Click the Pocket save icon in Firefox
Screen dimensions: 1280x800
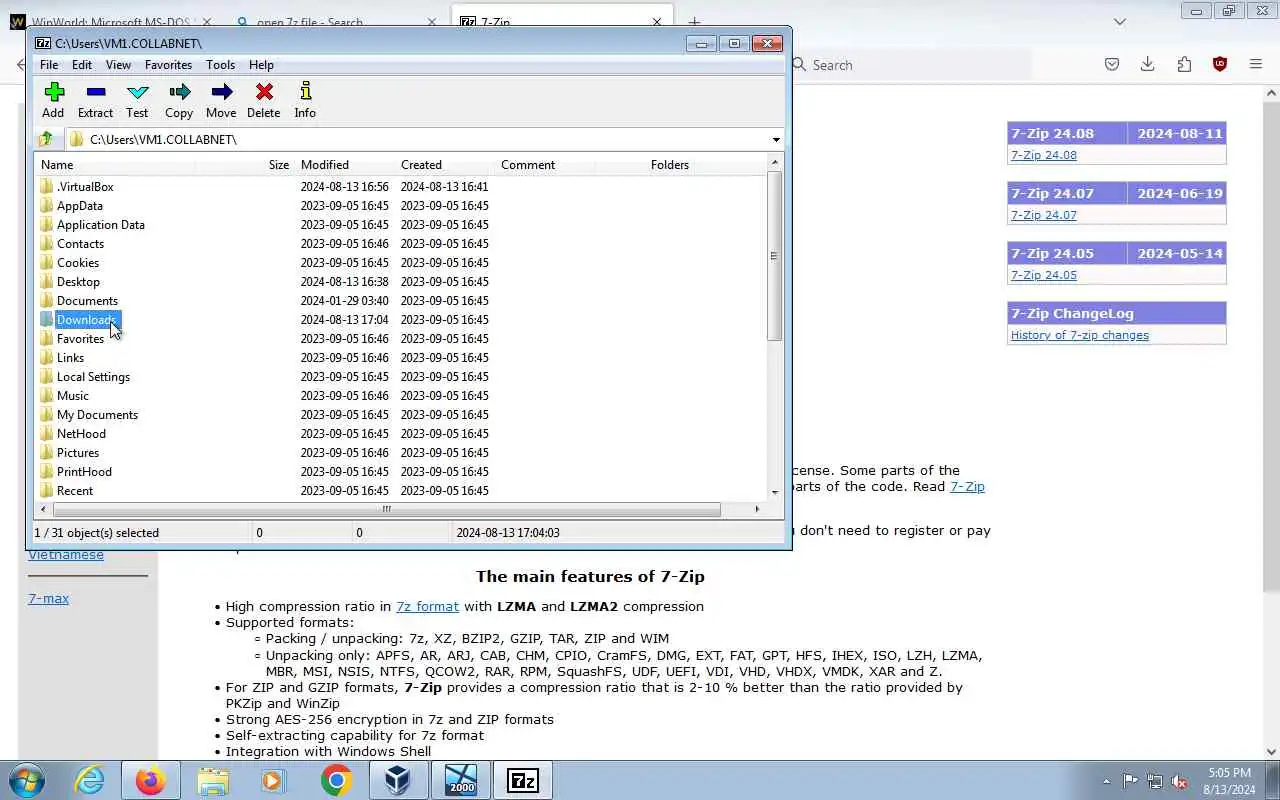pos(1112,64)
